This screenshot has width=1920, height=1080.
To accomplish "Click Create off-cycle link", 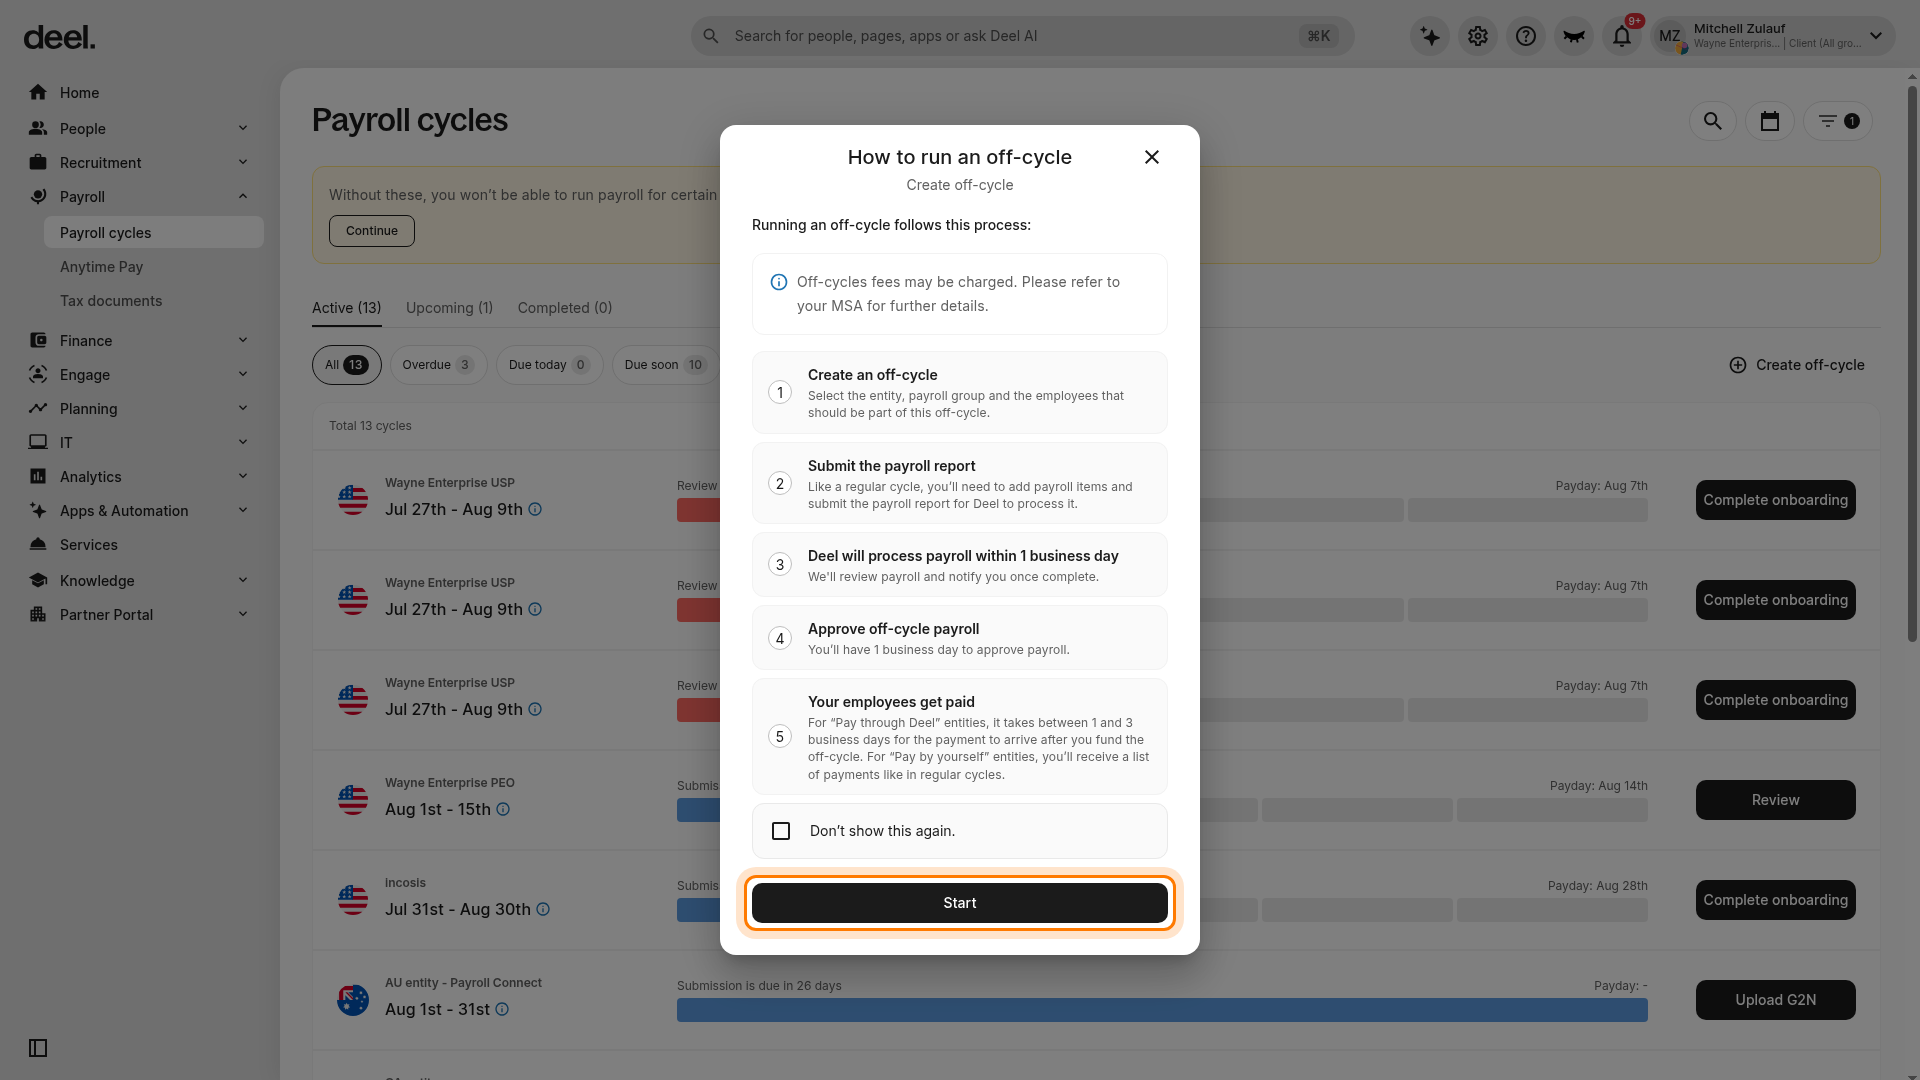I will (x=1797, y=365).
